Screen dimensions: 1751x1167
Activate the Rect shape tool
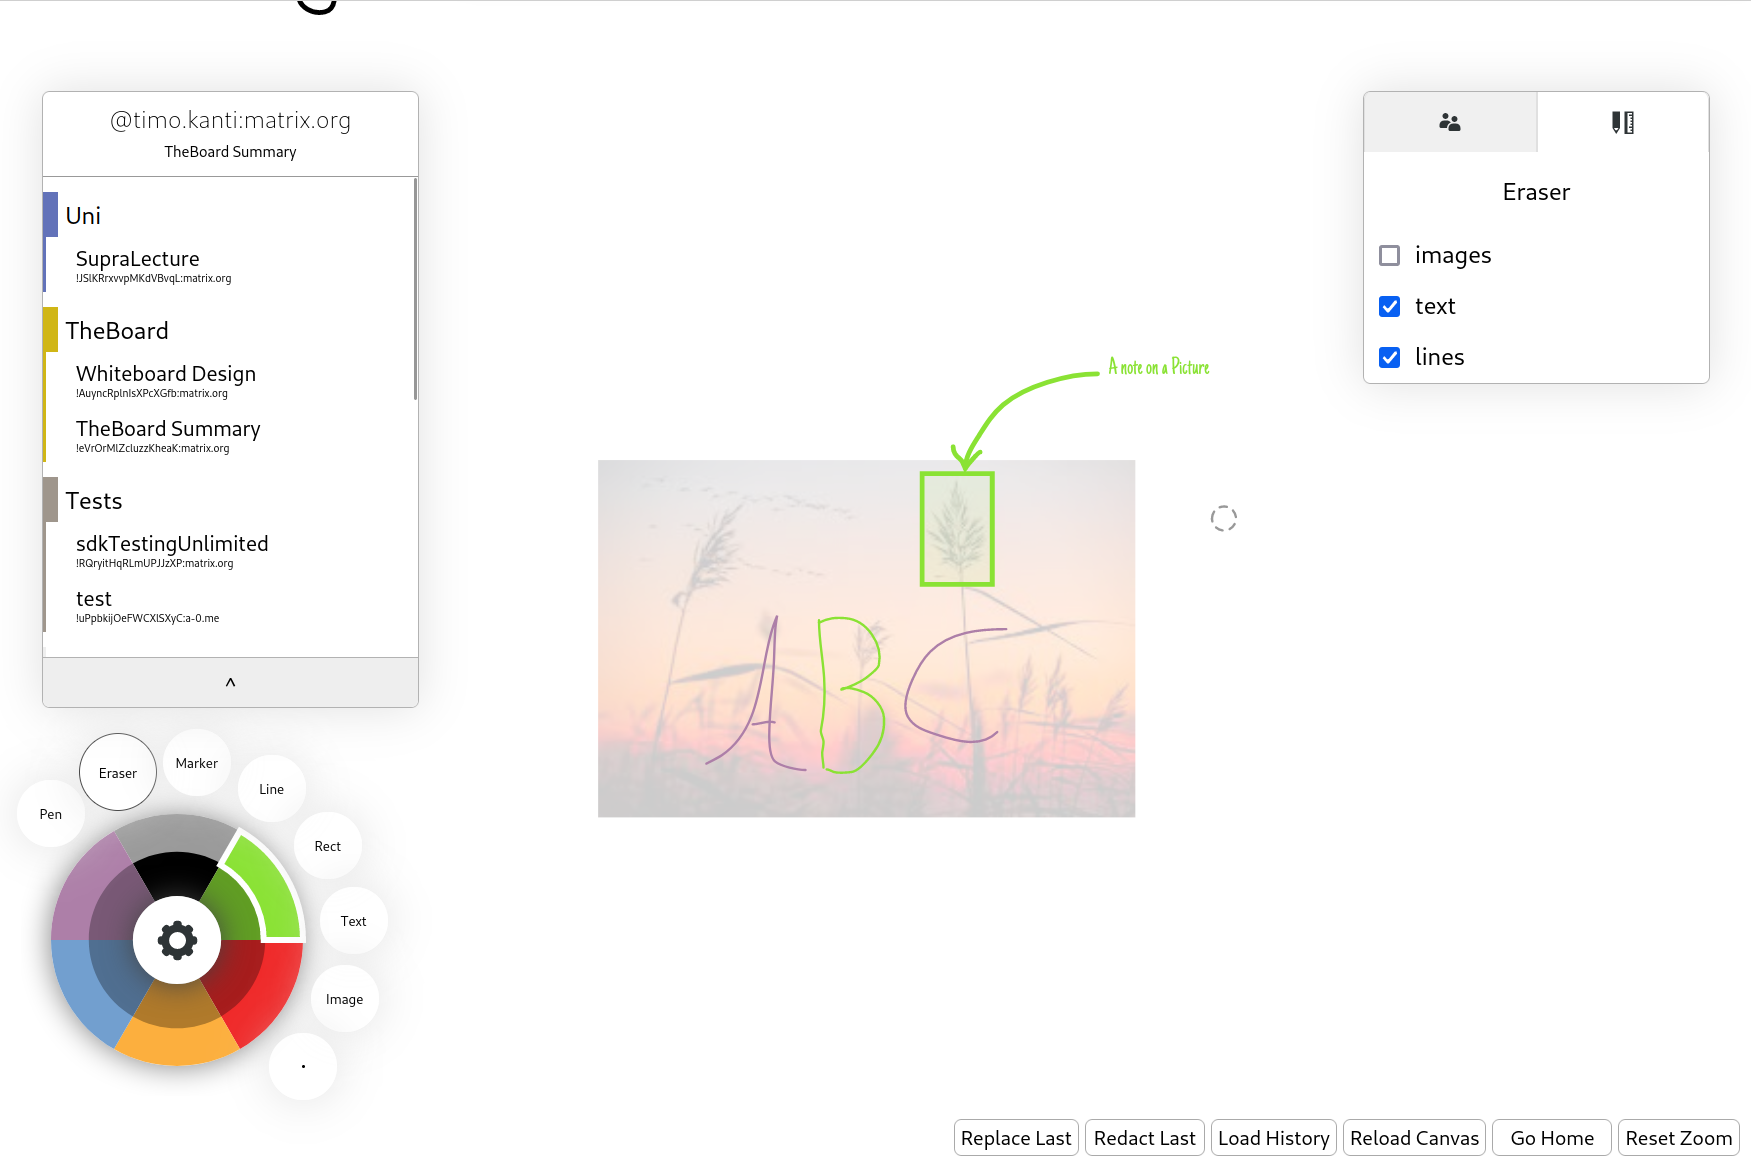tap(328, 846)
